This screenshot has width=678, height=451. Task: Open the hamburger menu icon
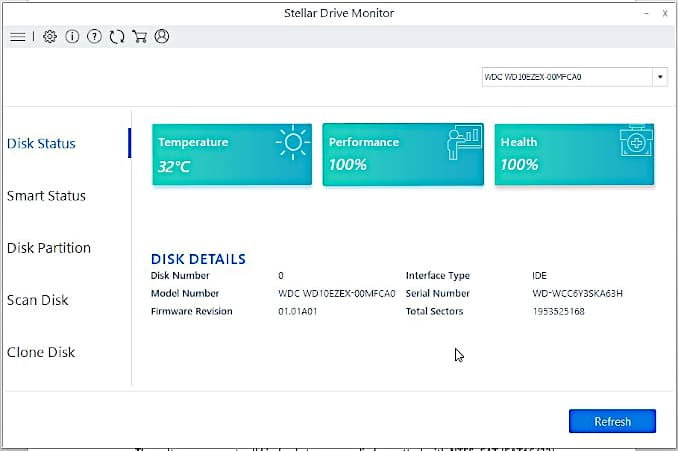(18, 37)
